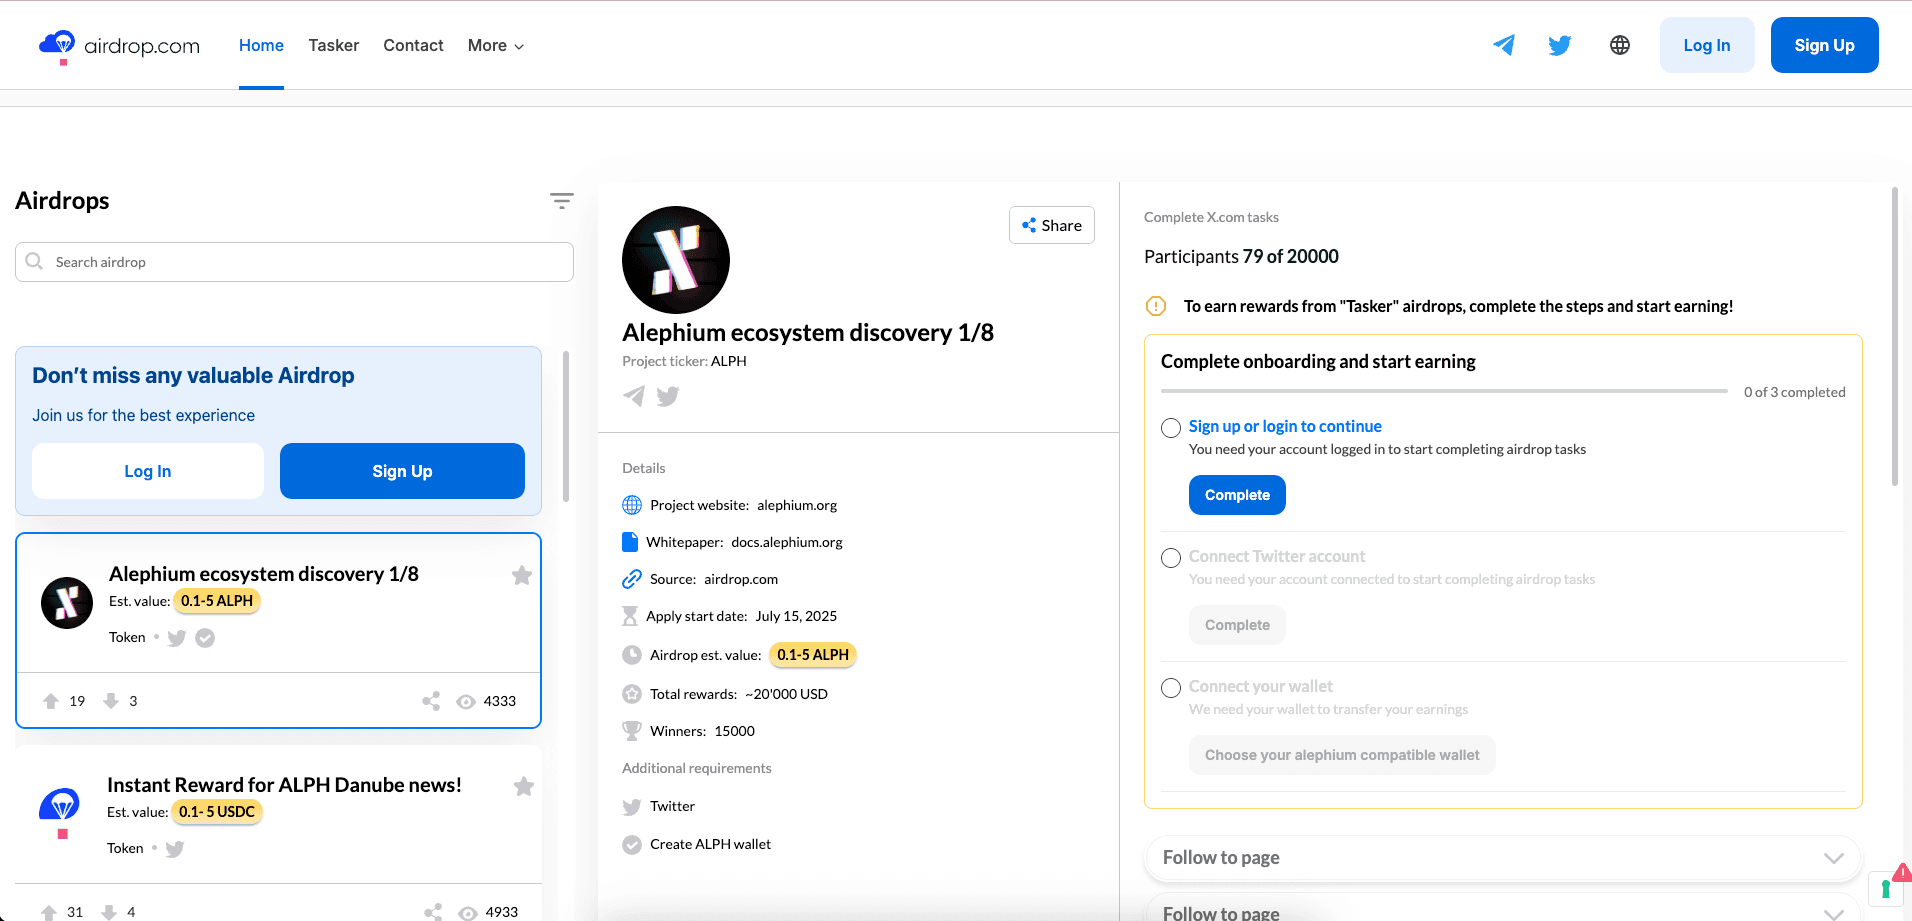Click the Complete button for signup step
The image size is (1912, 921).
click(1237, 495)
